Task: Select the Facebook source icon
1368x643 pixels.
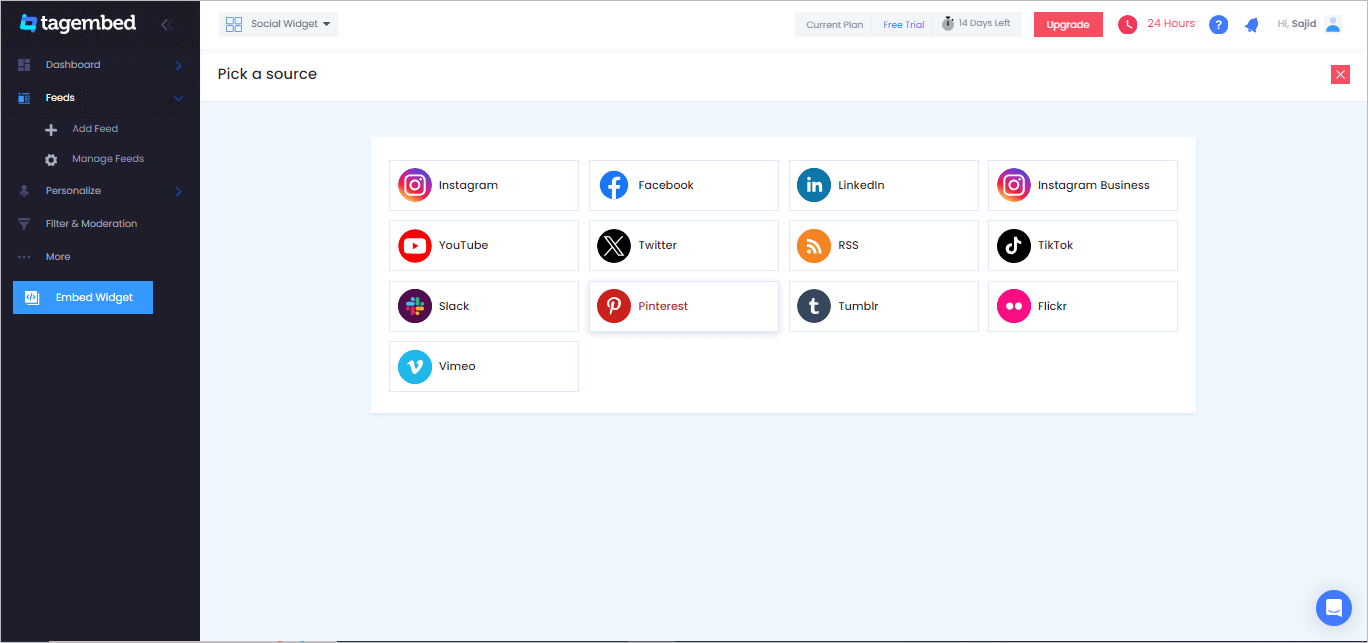Action: coord(614,185)
